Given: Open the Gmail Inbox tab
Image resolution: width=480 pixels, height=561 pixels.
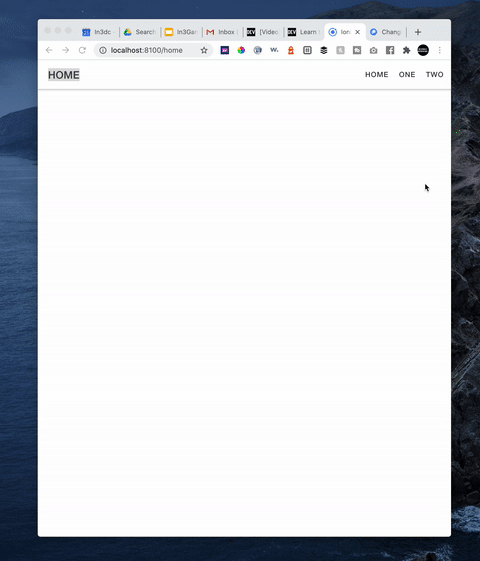Looking at the screenshot, I should pos(222,32).
